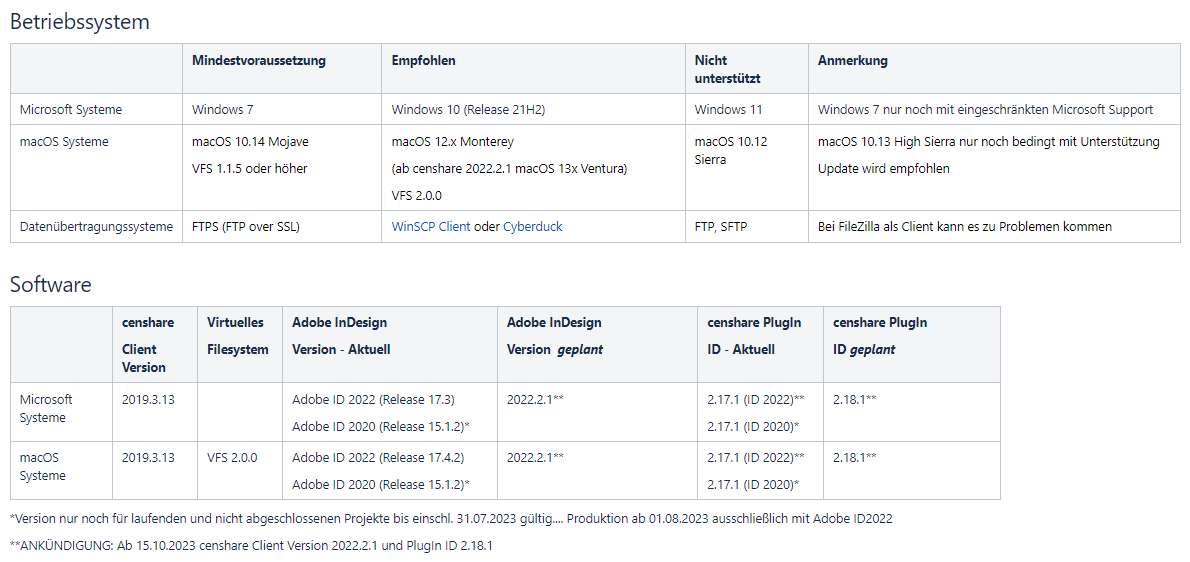1190x562 pixels.
Task: Click the Software heading
Action: coord(51,284)
